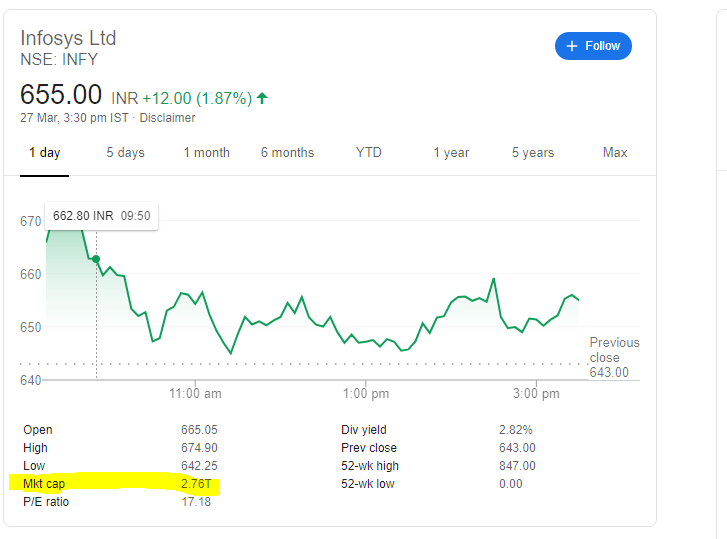Image resolution: width=727 pixels, height=539 pixels.
Task: Switch to the 1 month tab
Action: (206, 153)
